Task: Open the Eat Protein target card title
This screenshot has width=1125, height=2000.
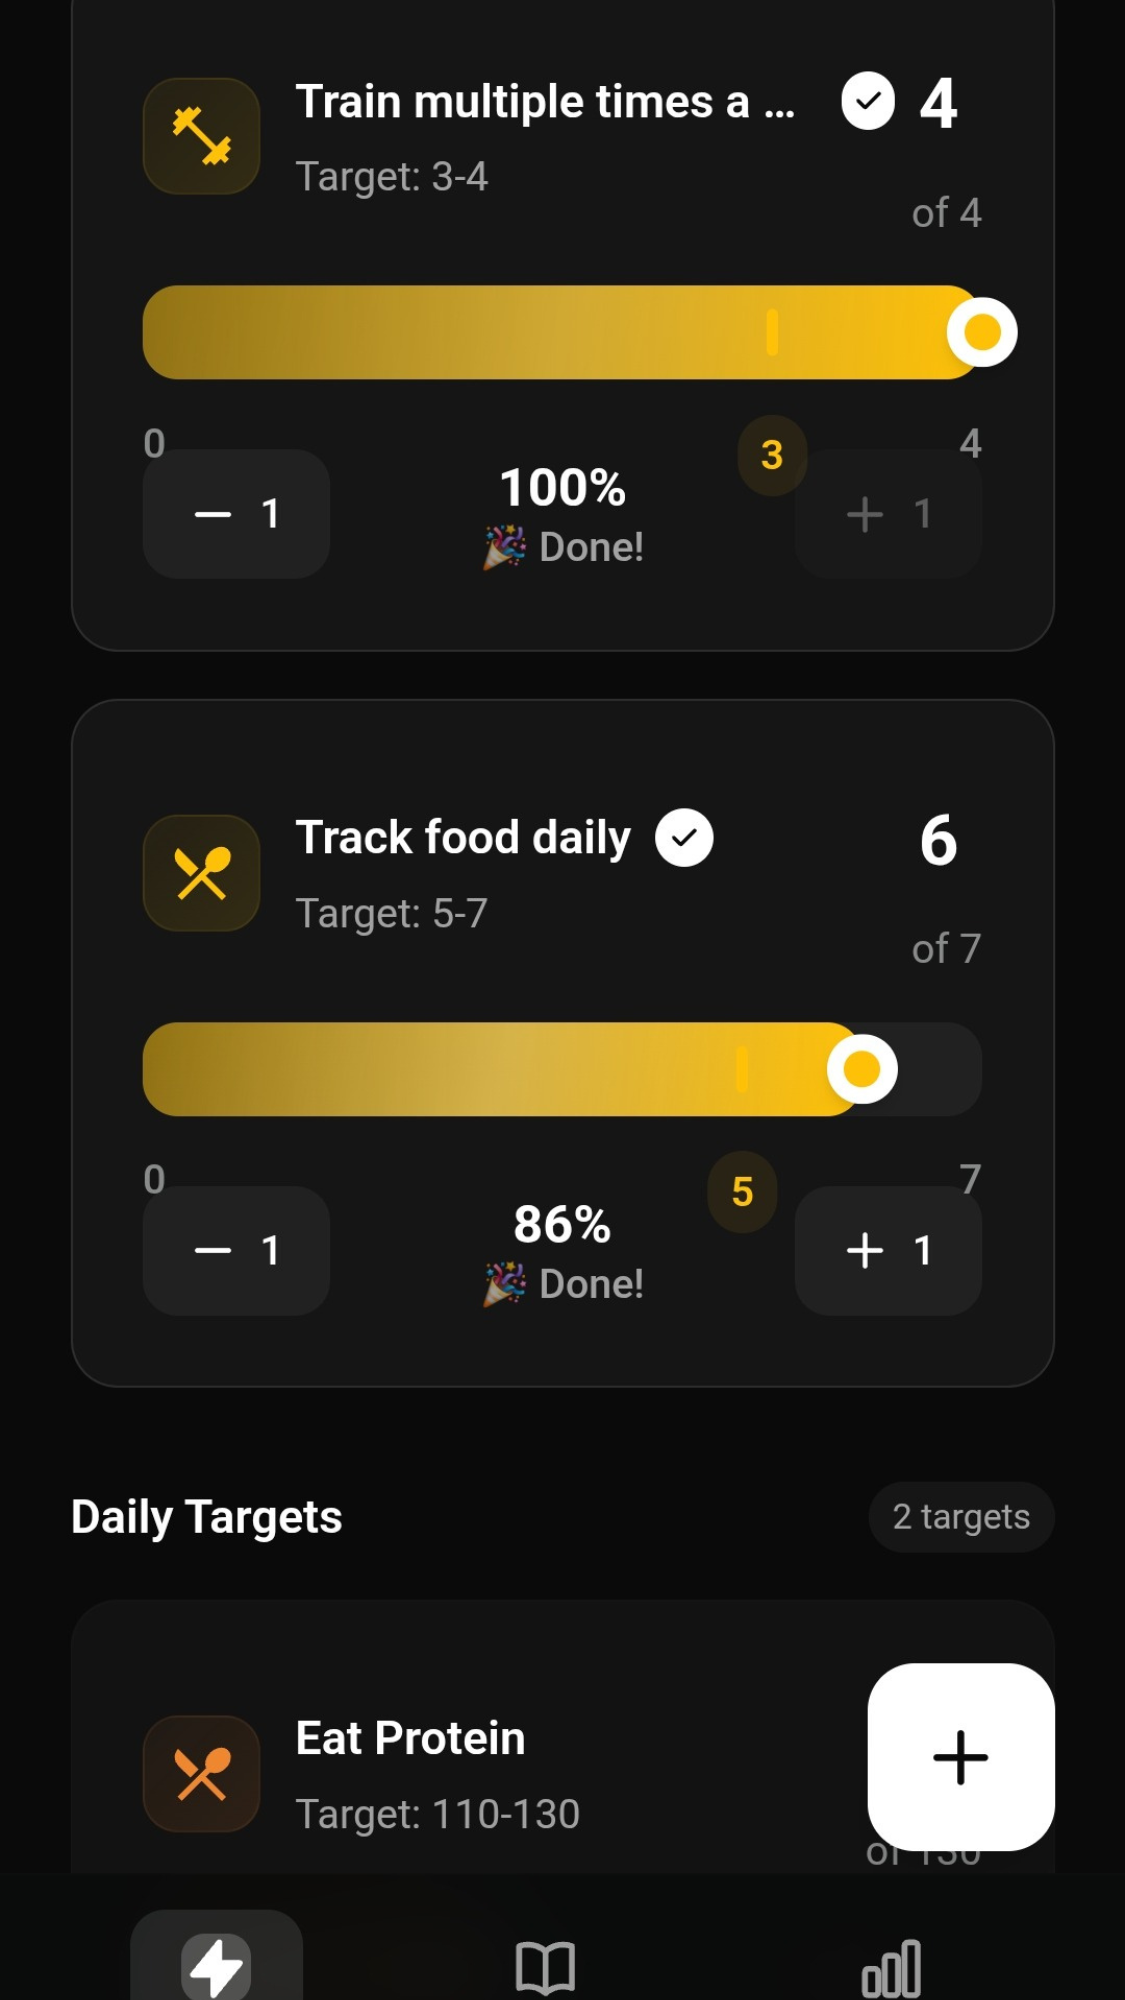Action: point(410,1738)
